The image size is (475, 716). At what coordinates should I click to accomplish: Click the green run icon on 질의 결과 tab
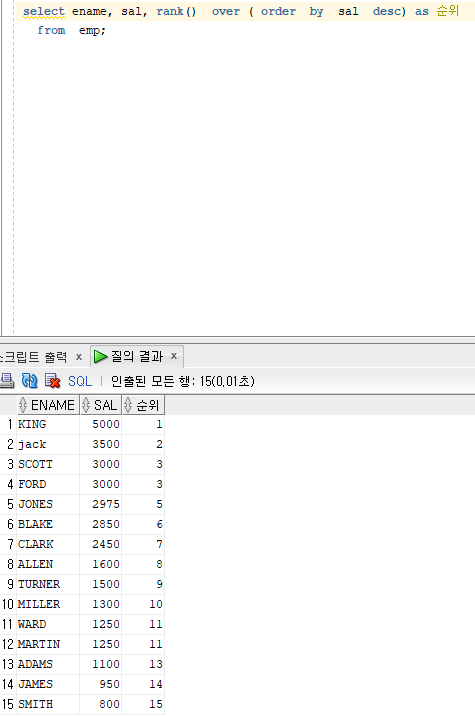(x=100, y=356)
